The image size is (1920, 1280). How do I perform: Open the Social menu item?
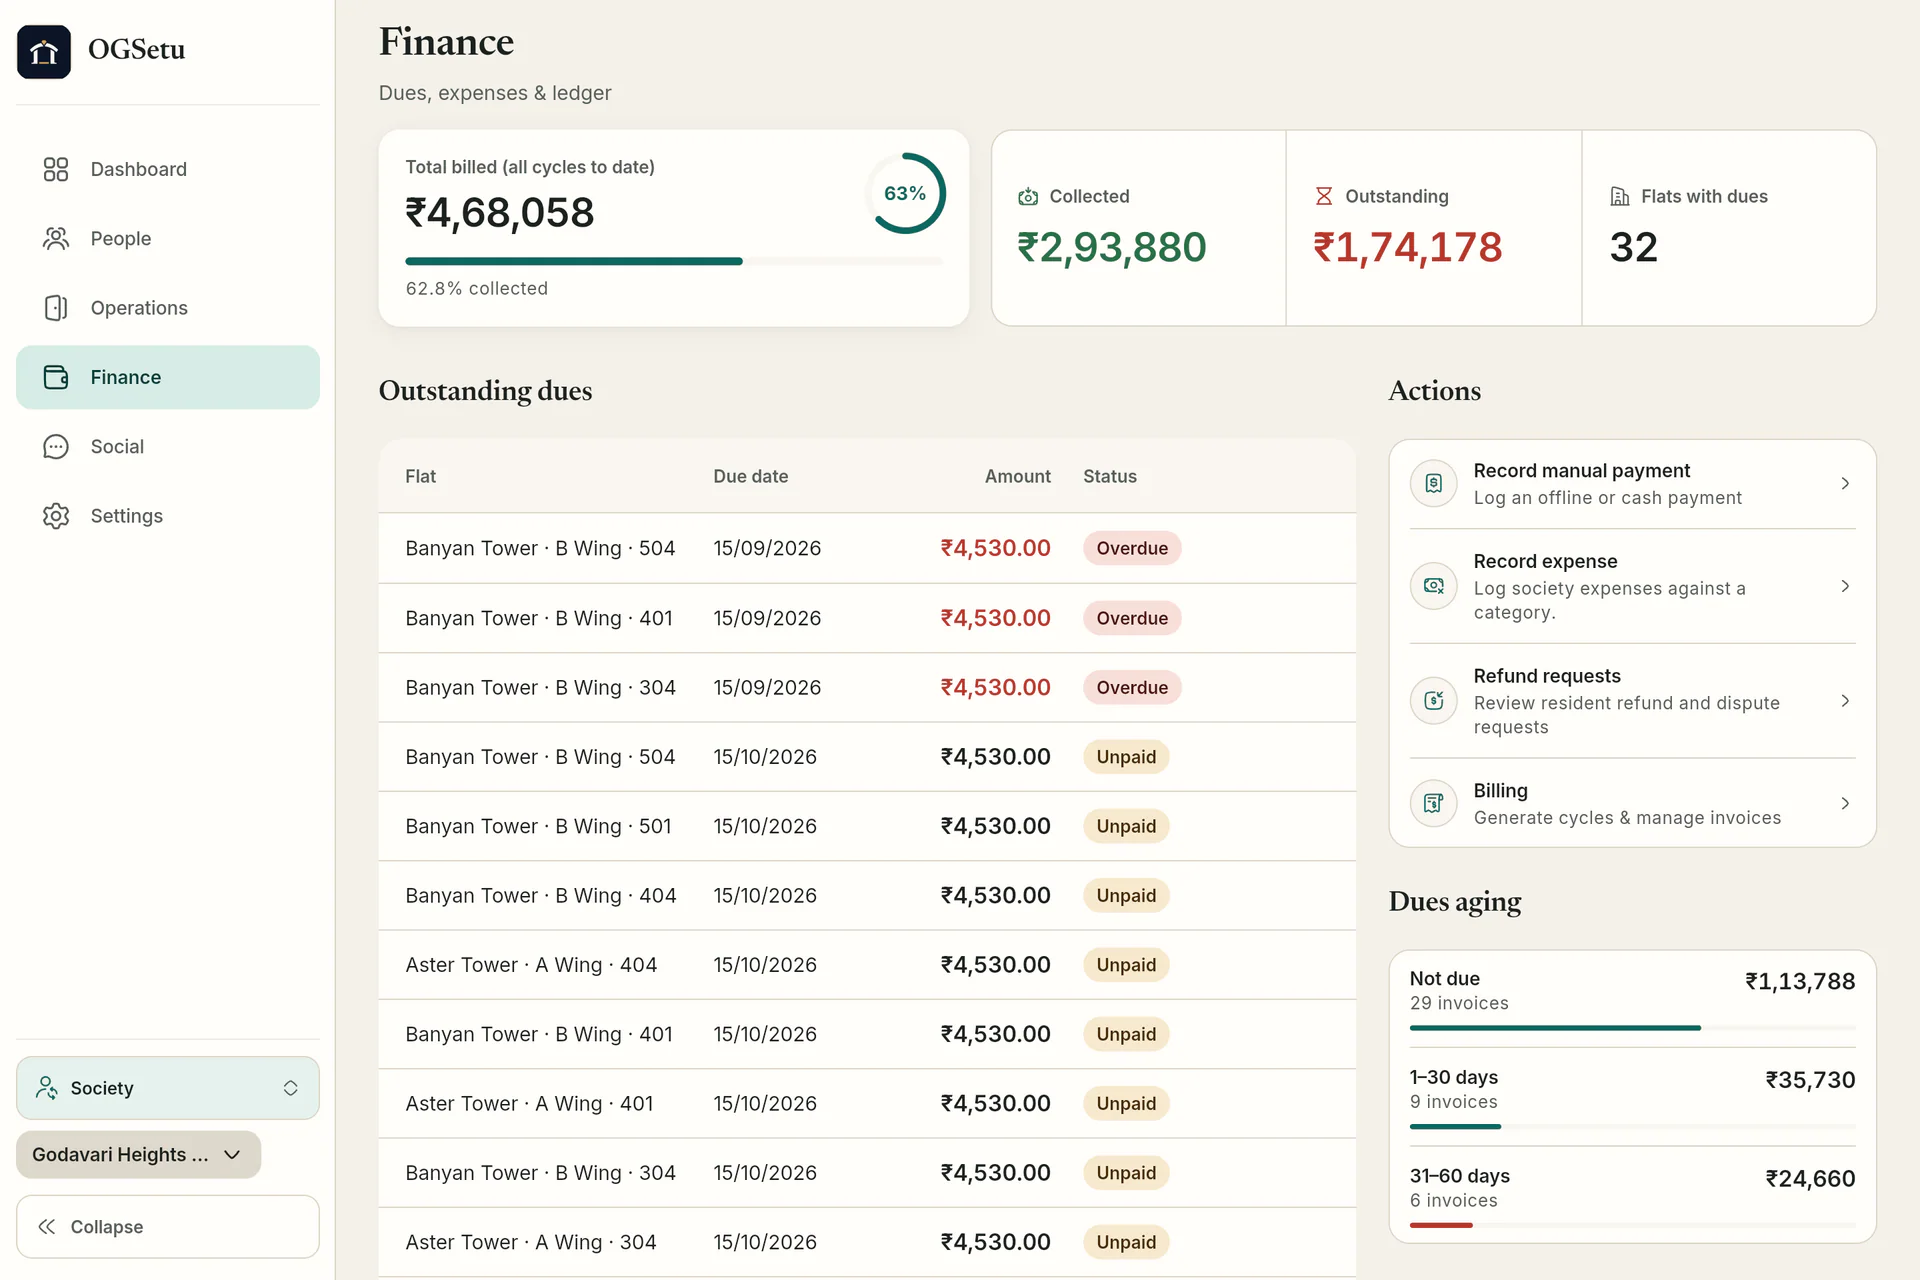pyautogui.click(x=168, y=446)
